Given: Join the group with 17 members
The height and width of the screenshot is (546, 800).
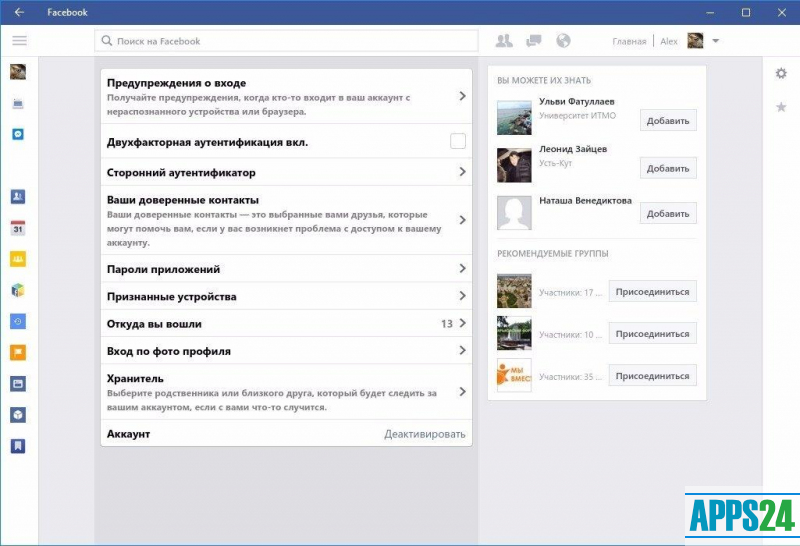Looking at the screenshot, I should tap(652, 291).
